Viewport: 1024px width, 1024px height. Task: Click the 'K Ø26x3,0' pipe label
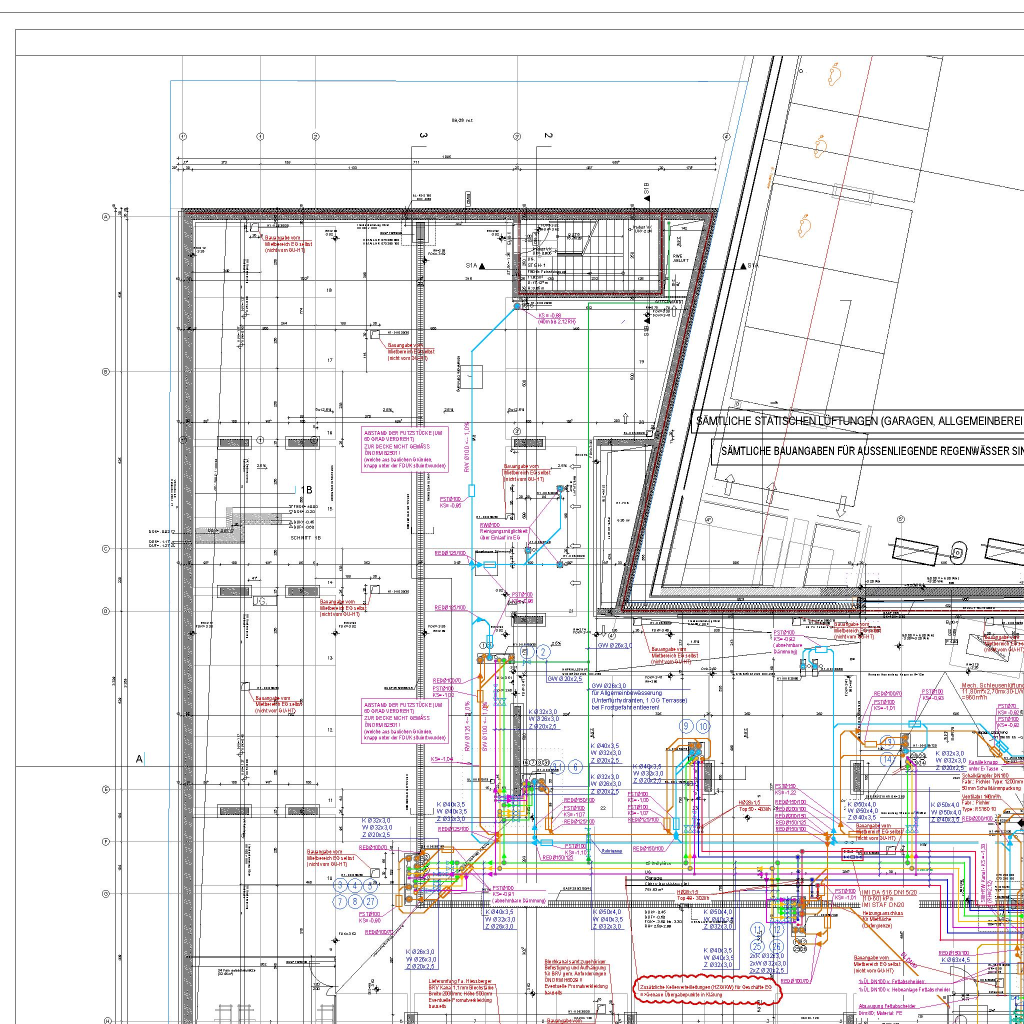420,952
